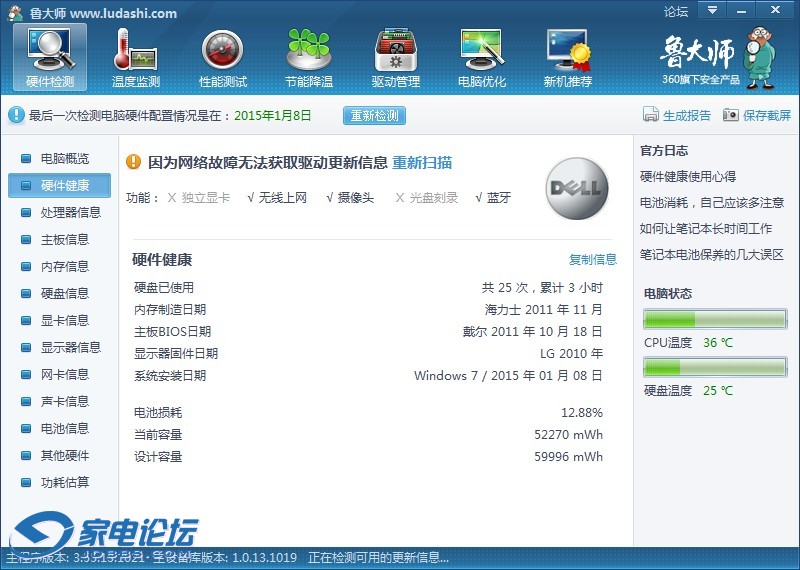Open the 如何让笔记本长时间工作 article
The image size is (800, 570).
coord(706,229)
